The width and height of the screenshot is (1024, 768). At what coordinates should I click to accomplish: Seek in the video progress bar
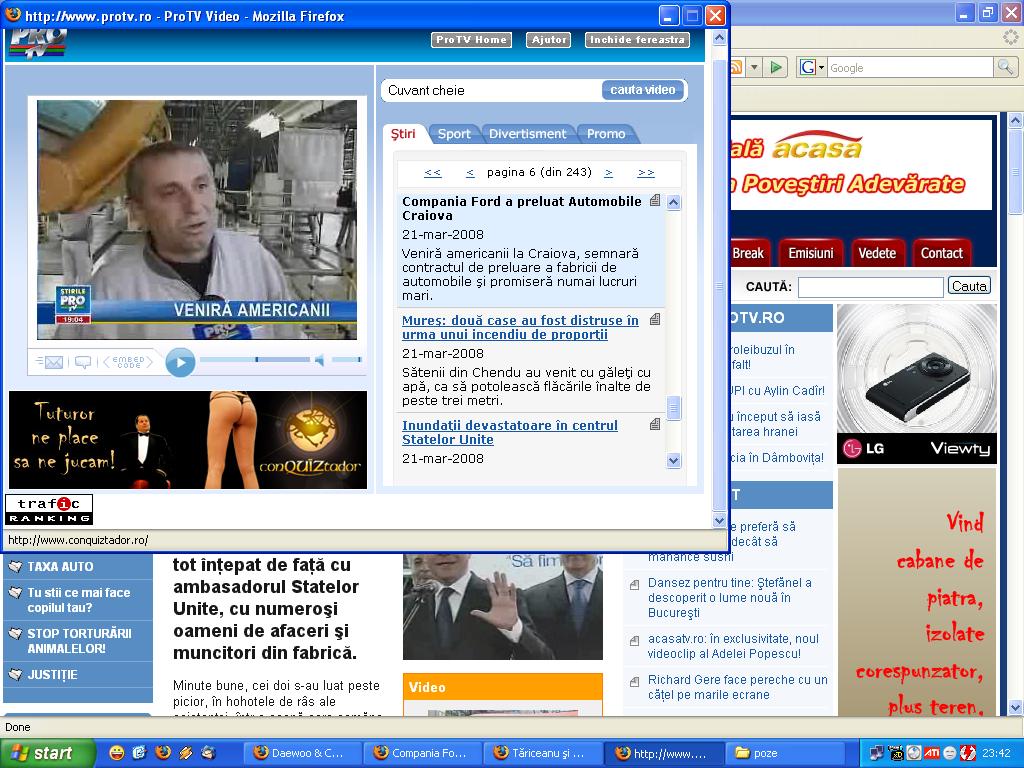click(x=255, y=359)
